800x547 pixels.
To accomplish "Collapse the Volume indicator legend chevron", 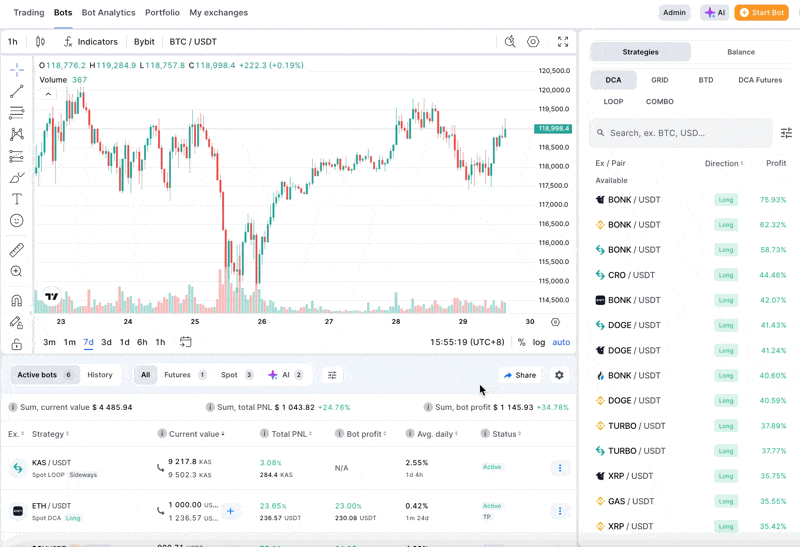I will coord(48,94).
